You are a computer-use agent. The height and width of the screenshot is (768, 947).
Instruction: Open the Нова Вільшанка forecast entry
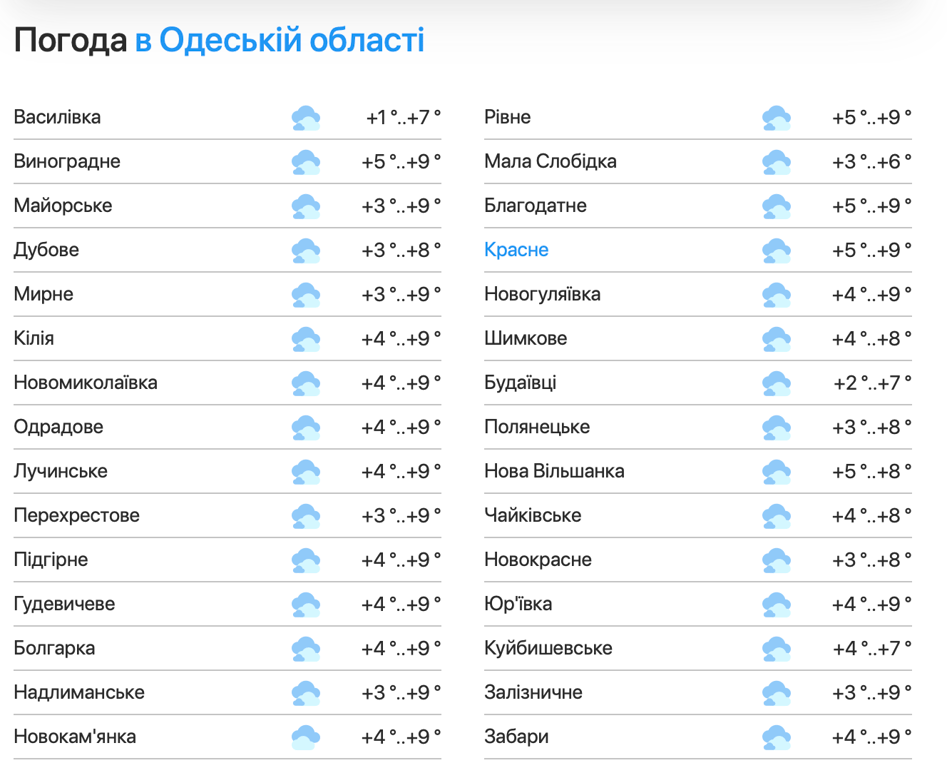pyautogui.click(x=554, y=471)
